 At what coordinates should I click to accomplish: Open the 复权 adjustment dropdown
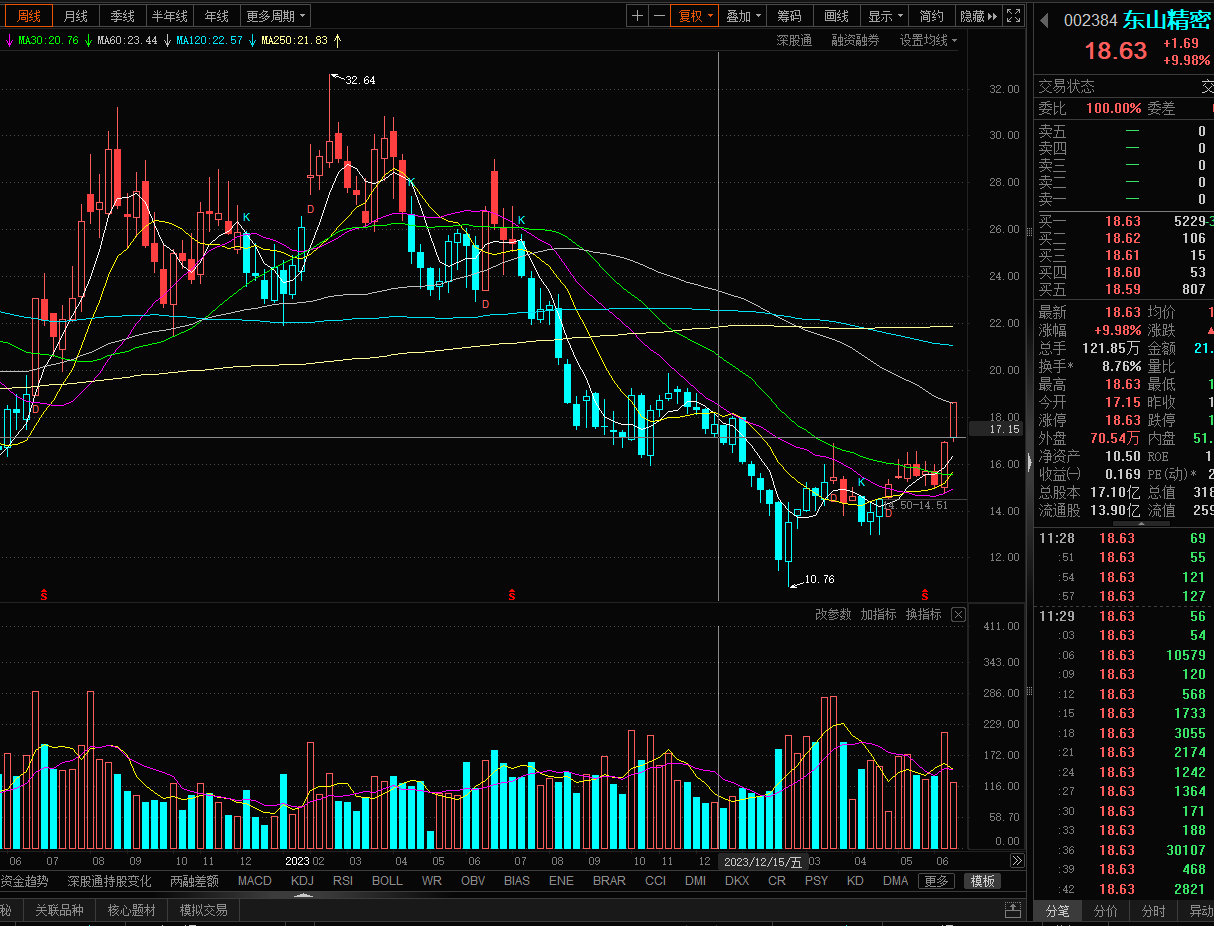tap(695, 16)
